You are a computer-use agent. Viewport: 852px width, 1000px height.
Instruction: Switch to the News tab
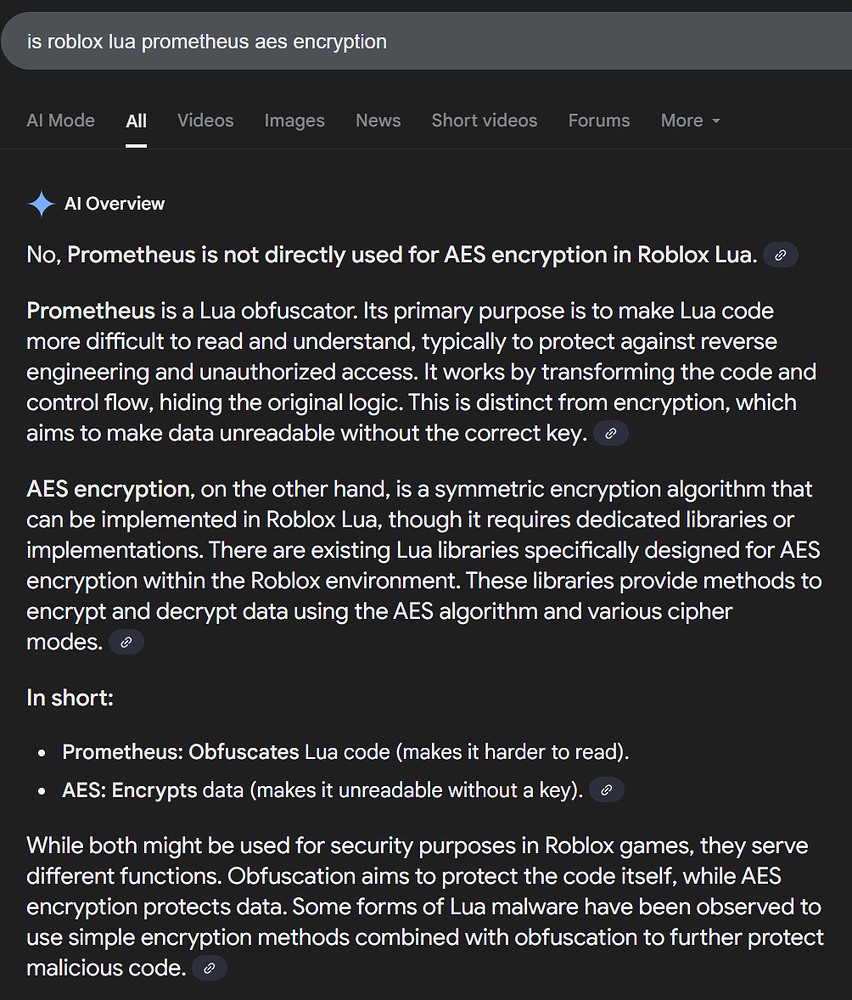[378, 120]
